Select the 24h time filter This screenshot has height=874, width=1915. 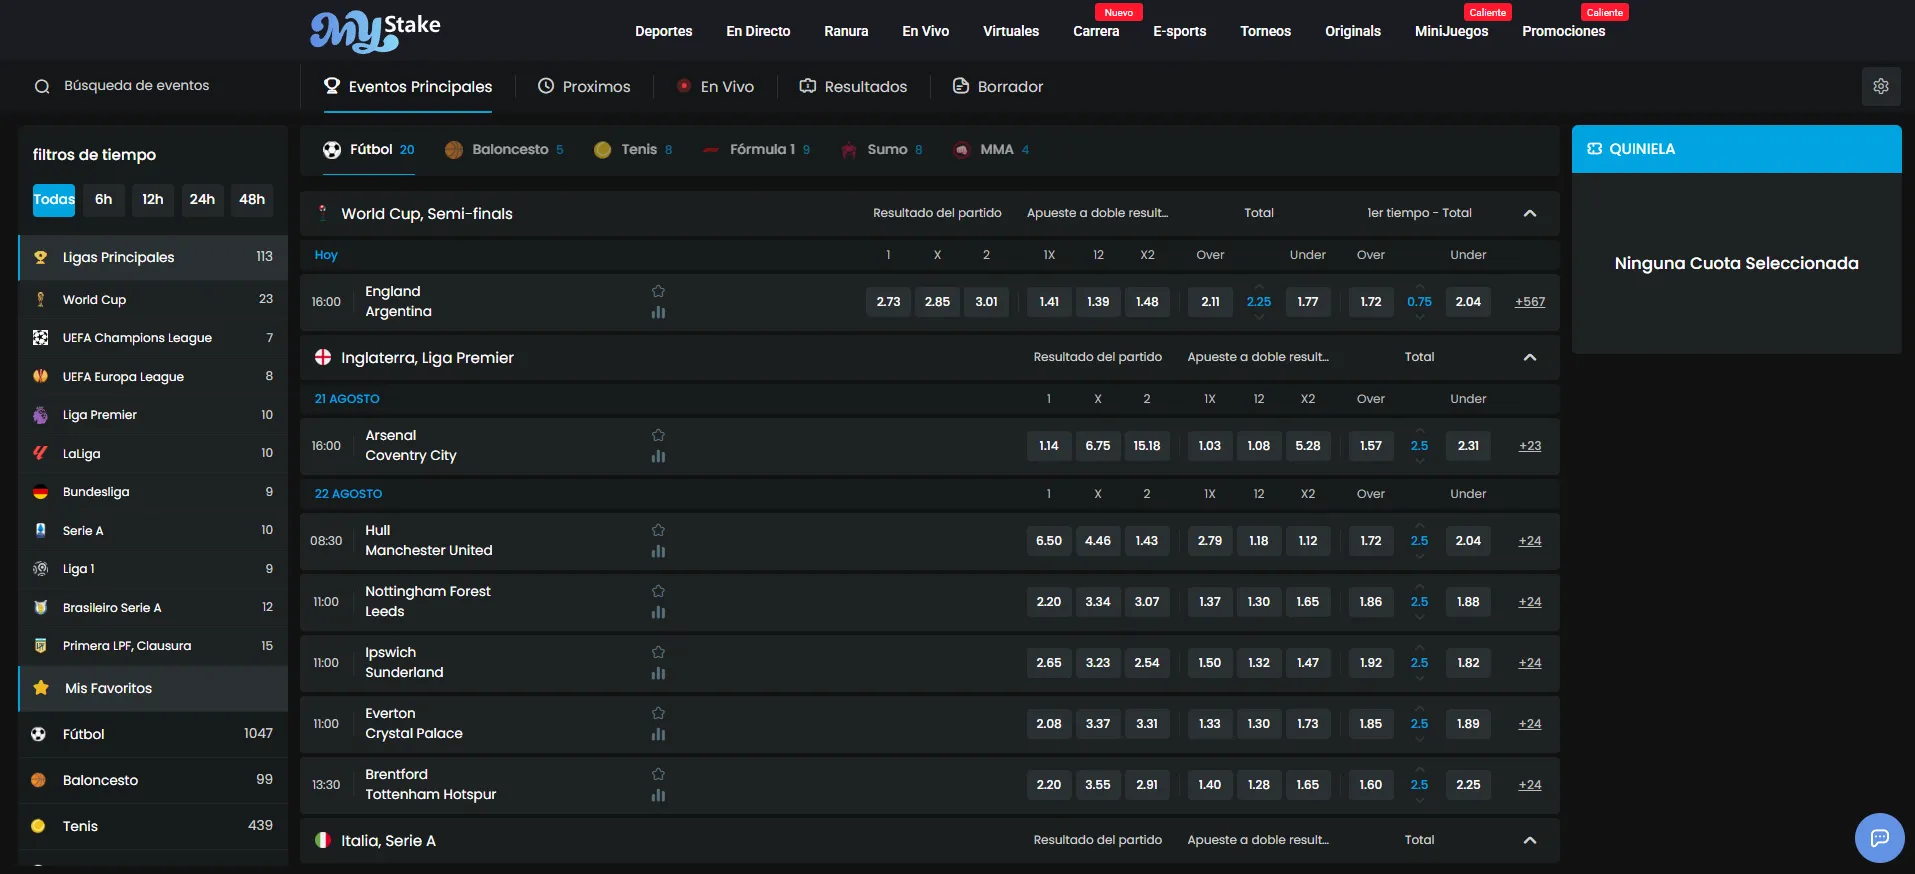pos(202,200)
